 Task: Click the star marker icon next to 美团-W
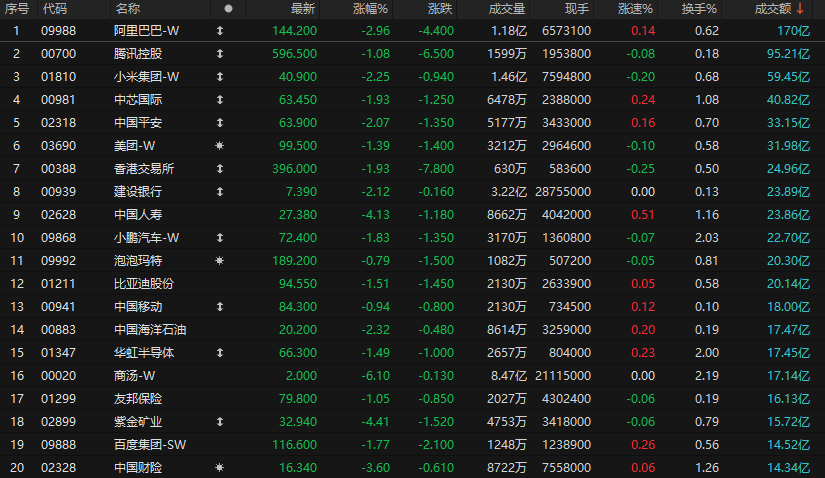(x=220, y=146)
